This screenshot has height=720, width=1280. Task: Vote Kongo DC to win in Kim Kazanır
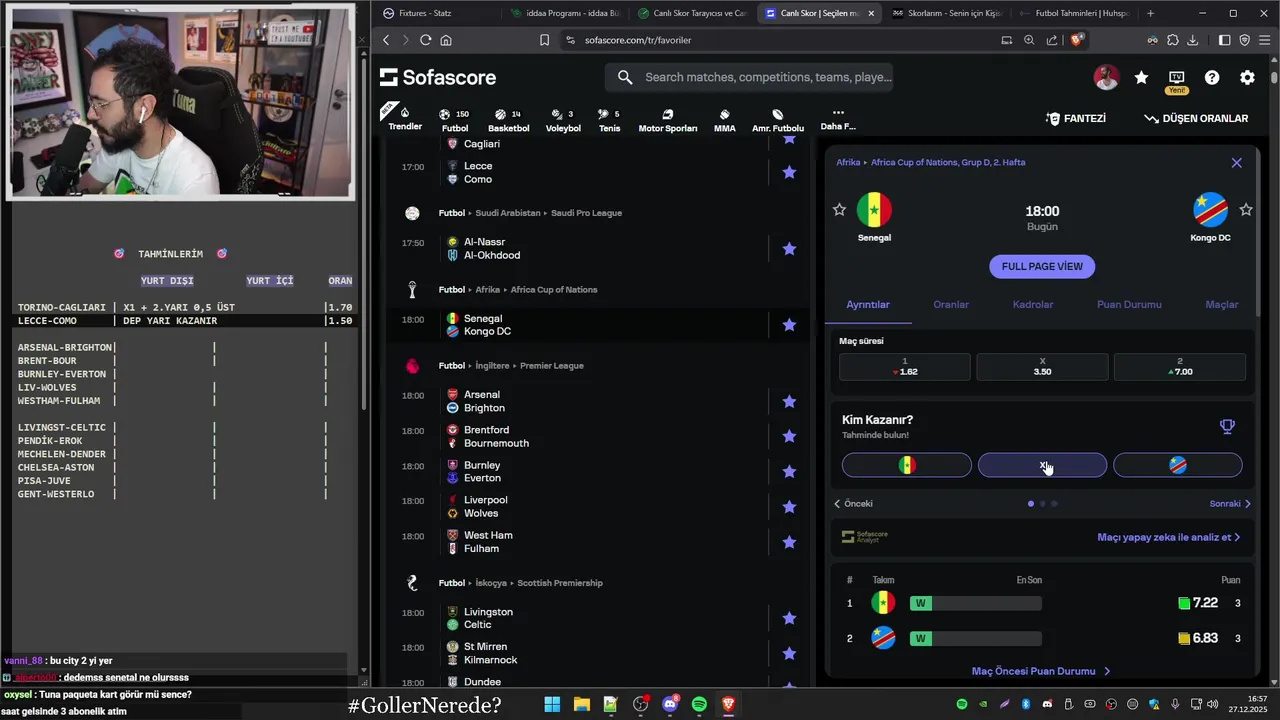click(1178, 465)
